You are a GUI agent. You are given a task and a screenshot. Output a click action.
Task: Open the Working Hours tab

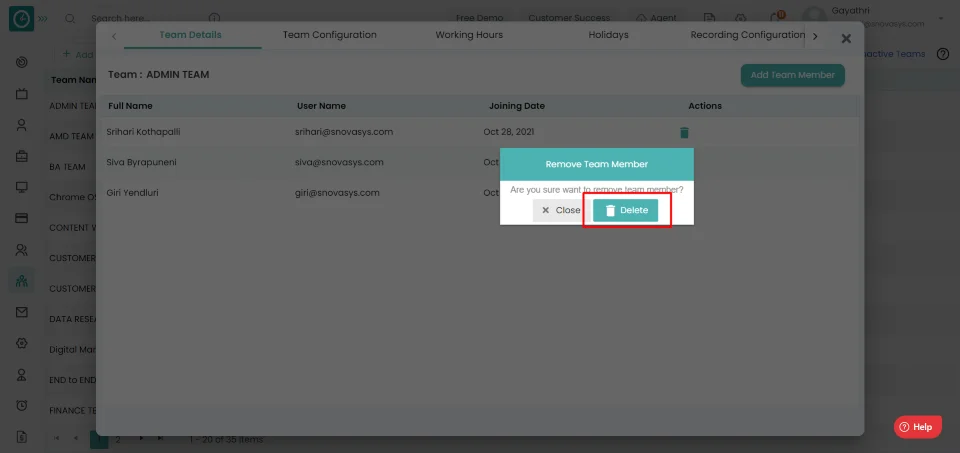click(469, 35)
